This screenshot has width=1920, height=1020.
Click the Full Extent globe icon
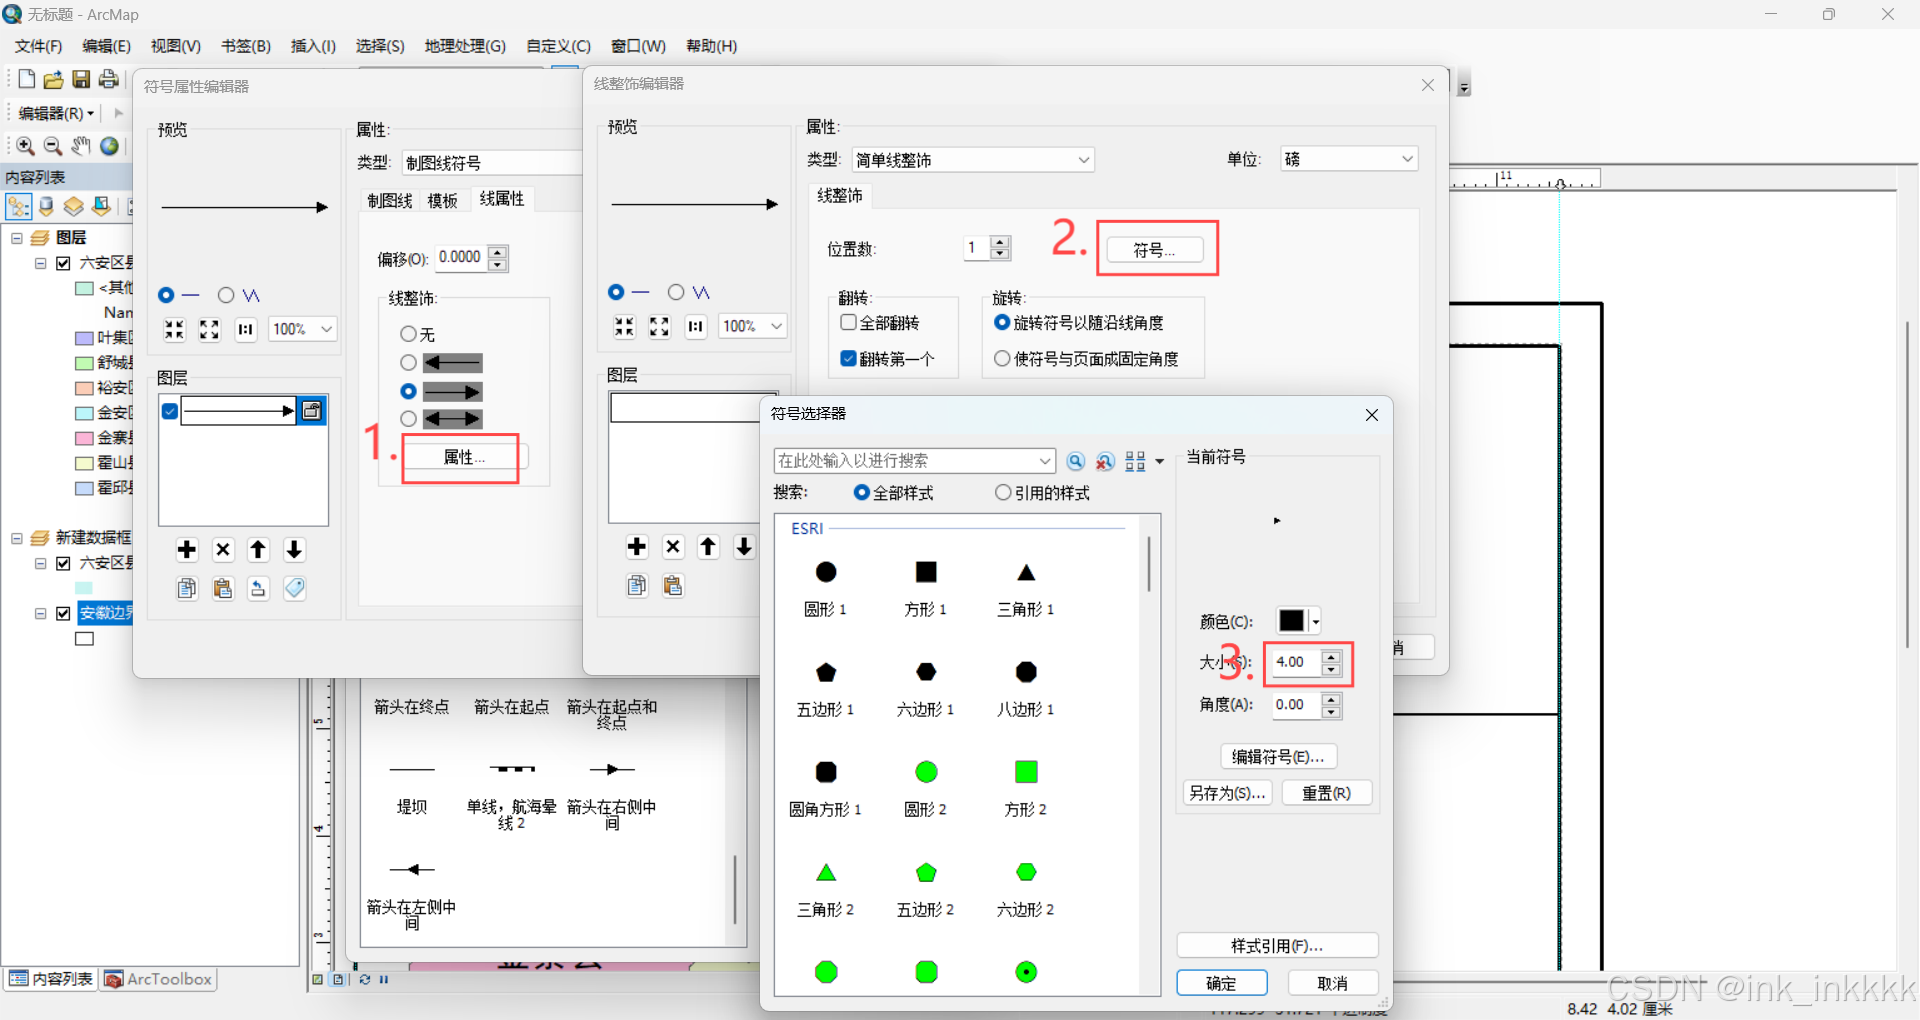coord(109,146)
